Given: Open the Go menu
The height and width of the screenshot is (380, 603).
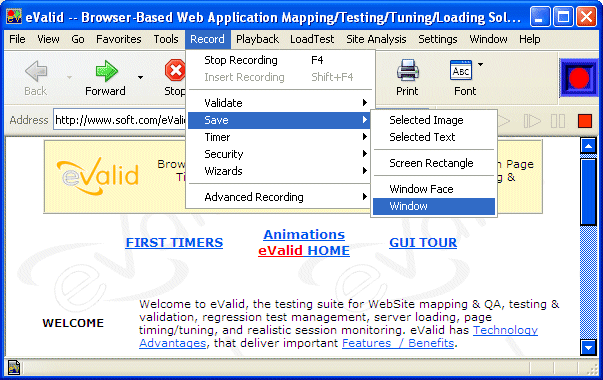Looking at the screenshot, I should [78, 39].
